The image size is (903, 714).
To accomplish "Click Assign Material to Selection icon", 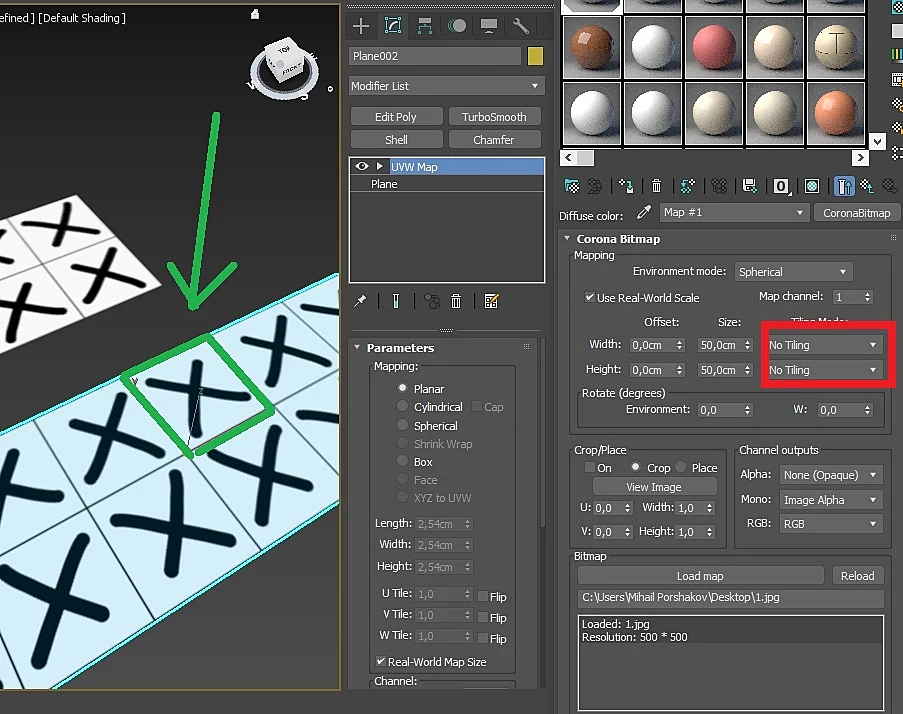I will click(x=626, y=186).
